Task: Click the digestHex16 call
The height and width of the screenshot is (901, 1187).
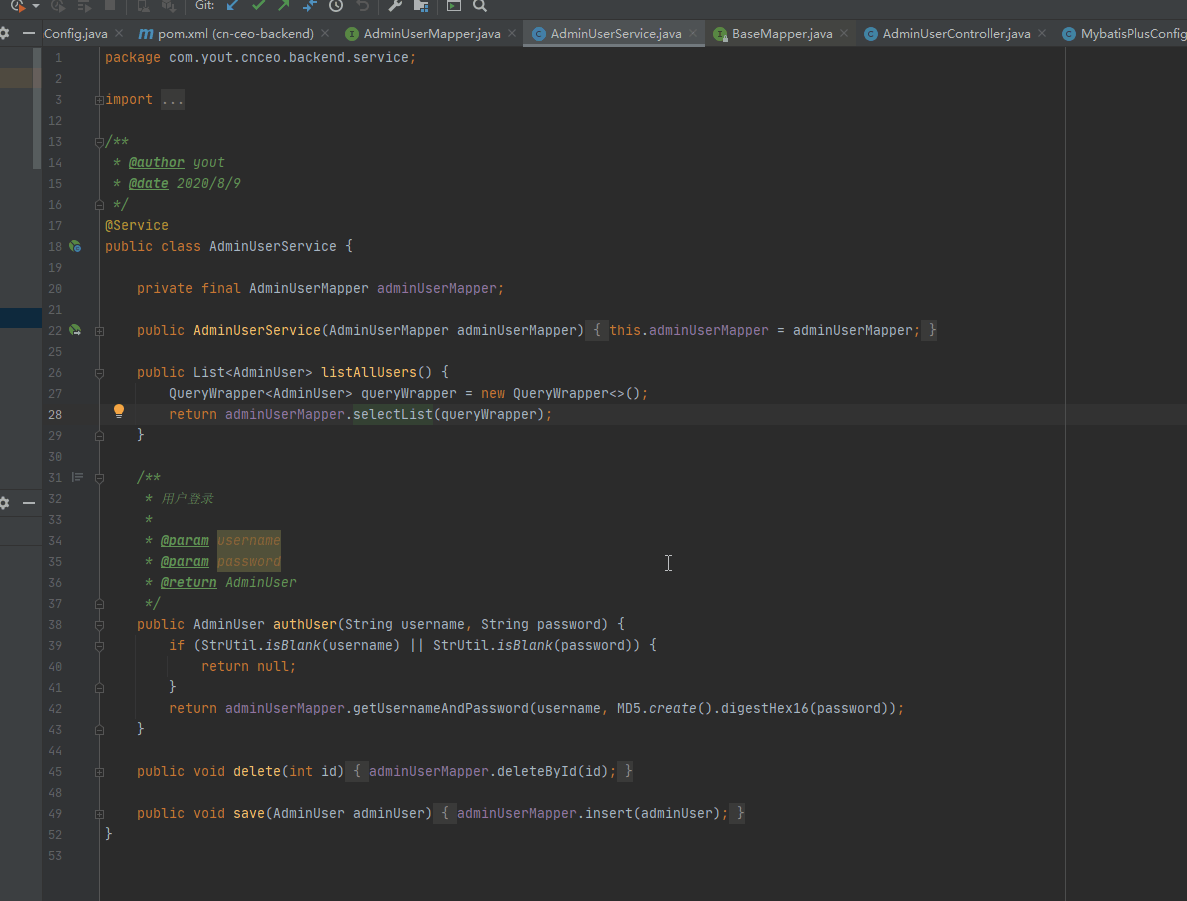Action: 765,708
